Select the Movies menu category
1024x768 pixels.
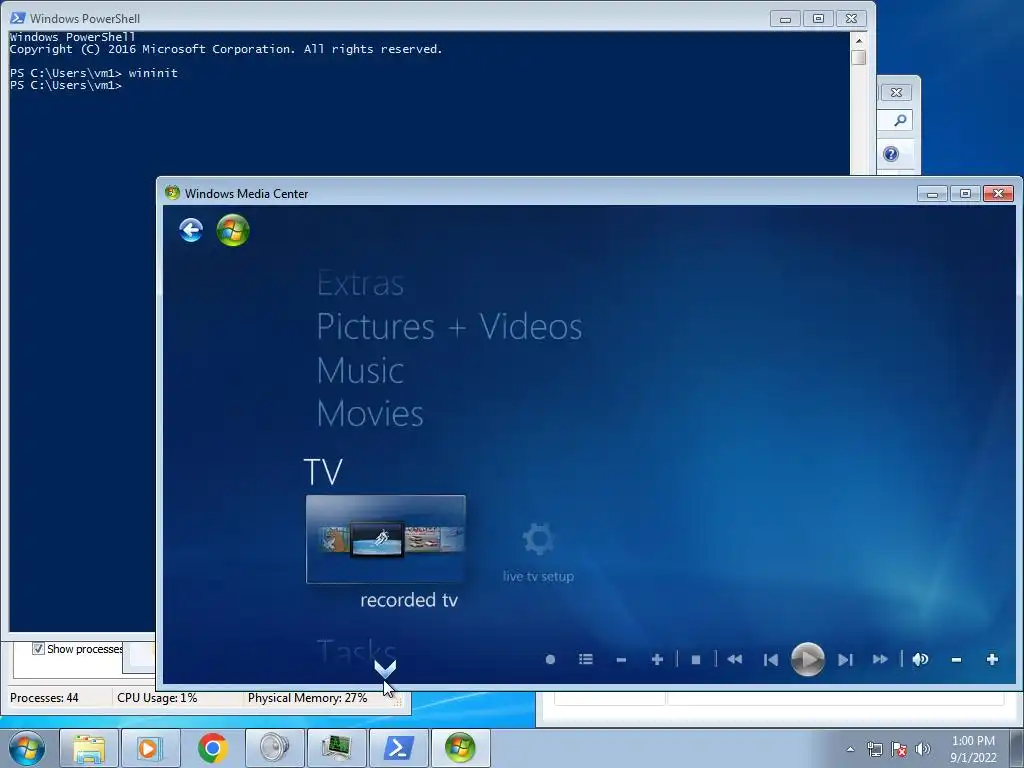[370, 414]
